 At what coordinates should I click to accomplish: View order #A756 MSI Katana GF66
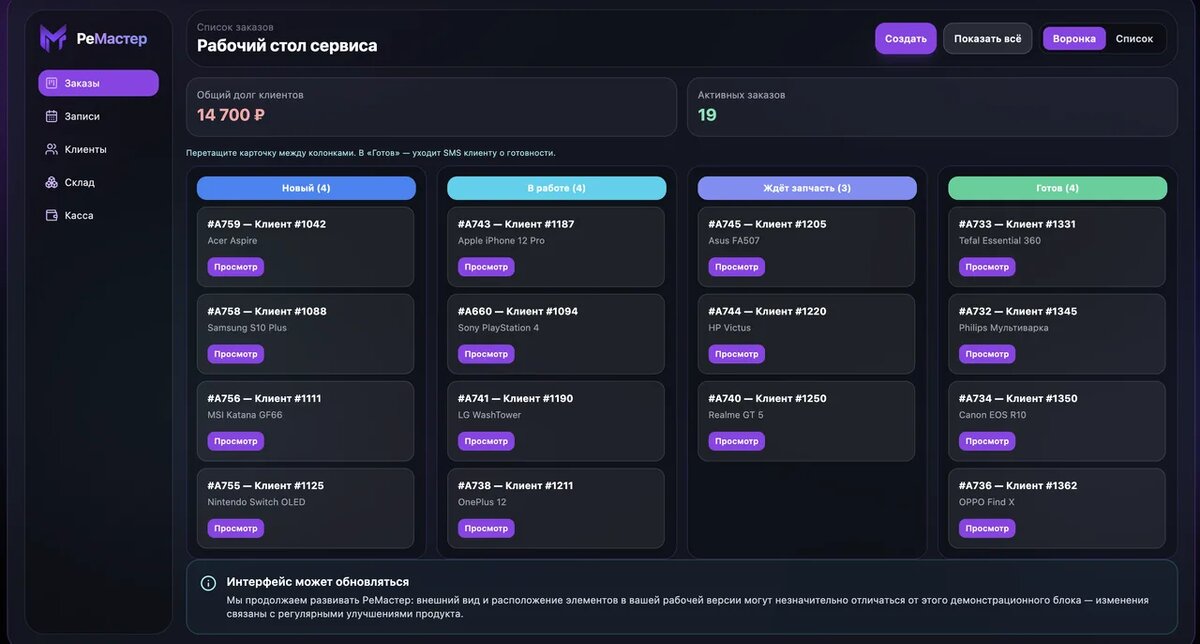[x=236, y=441]
